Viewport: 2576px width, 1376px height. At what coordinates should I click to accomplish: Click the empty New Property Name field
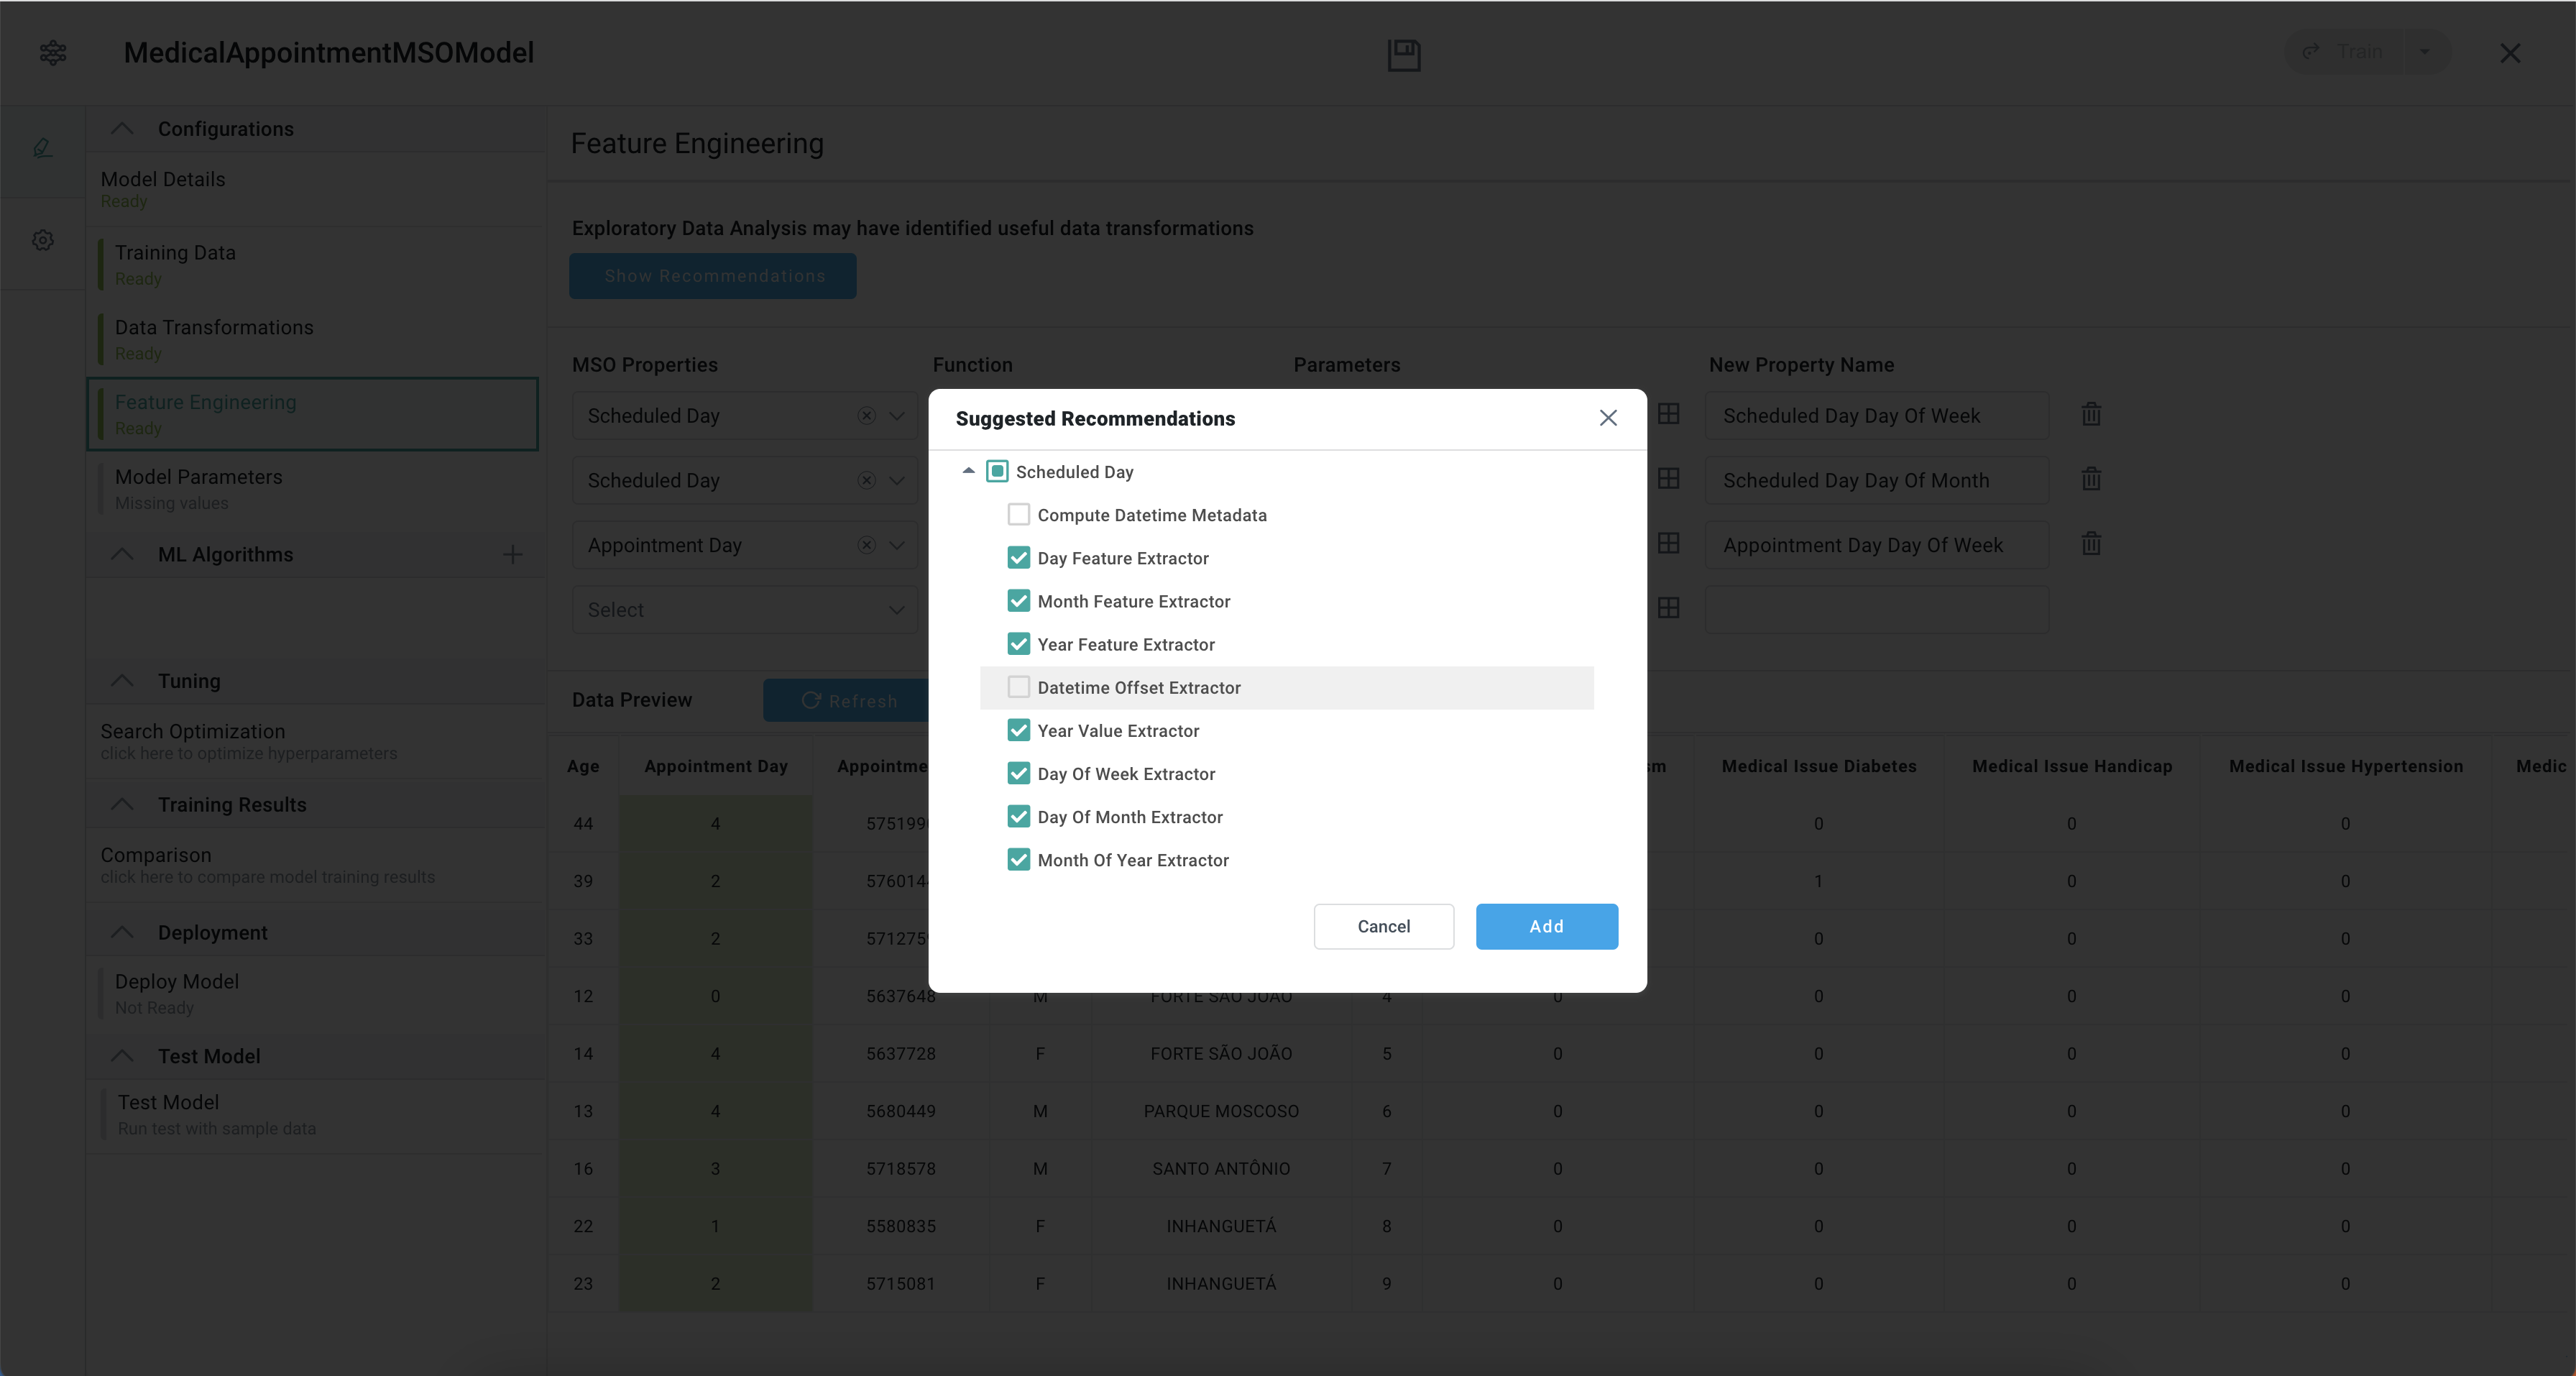(1876, 610)
